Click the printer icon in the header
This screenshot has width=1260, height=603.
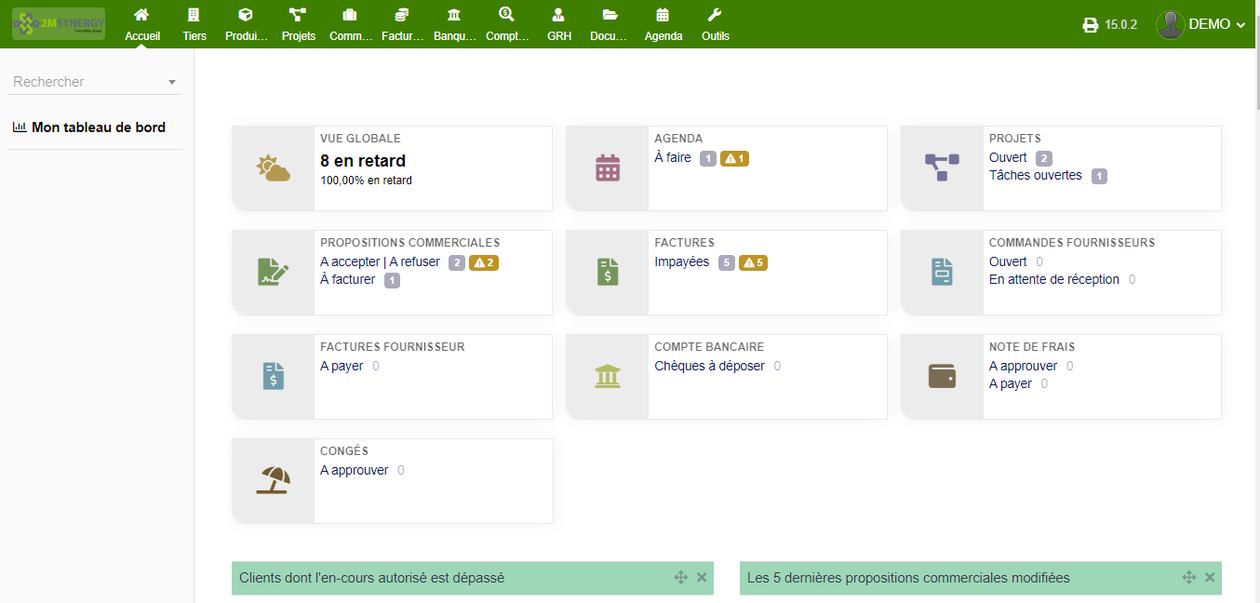[x=1089, y=25]
